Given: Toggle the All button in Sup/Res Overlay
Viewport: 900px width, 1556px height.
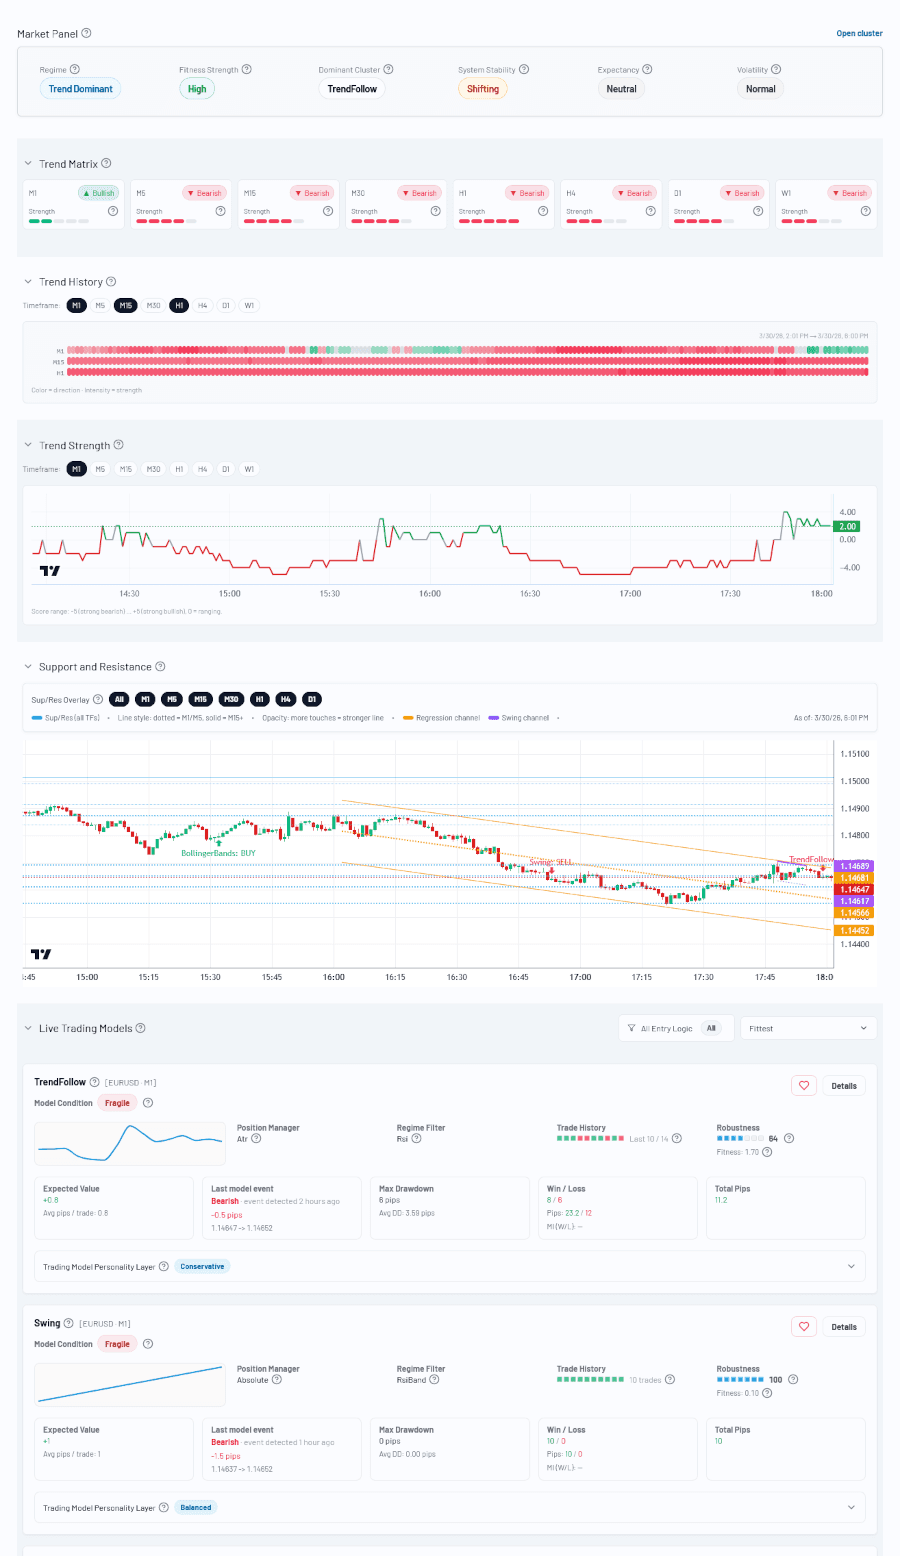Looking at the screenshot, I should point(119,699).
